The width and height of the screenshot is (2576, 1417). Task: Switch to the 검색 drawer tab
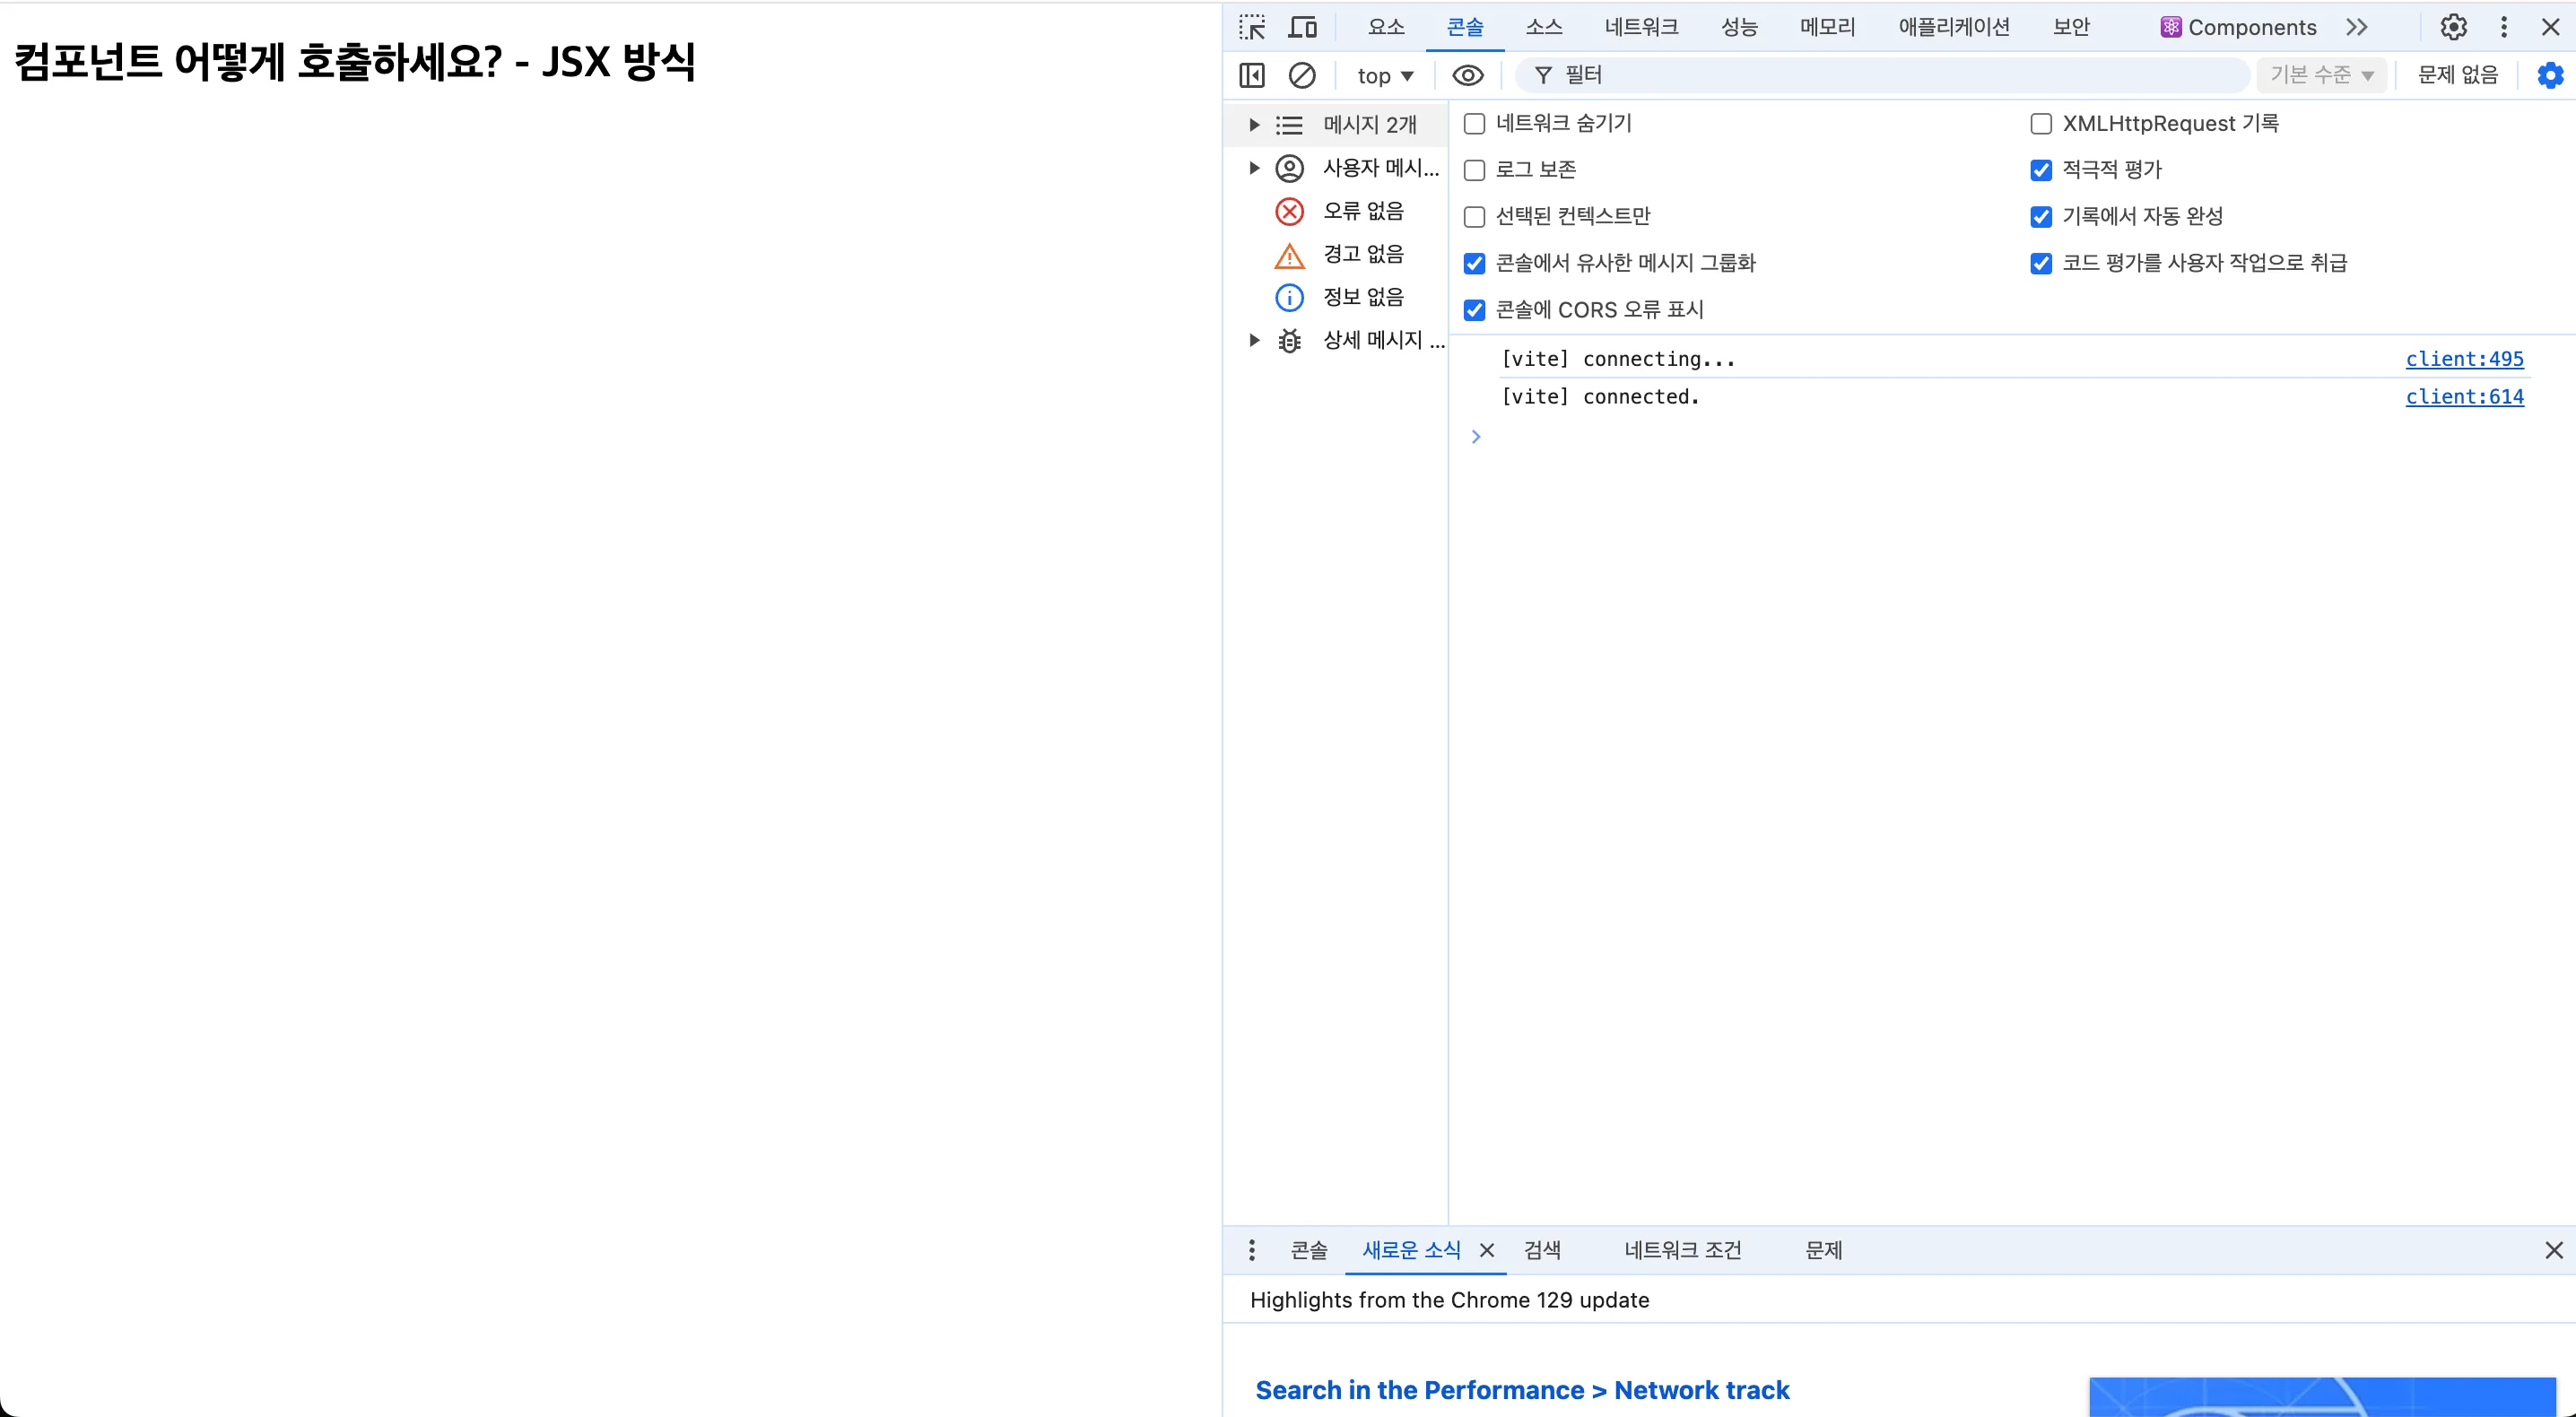[x=1542, y=1250]
